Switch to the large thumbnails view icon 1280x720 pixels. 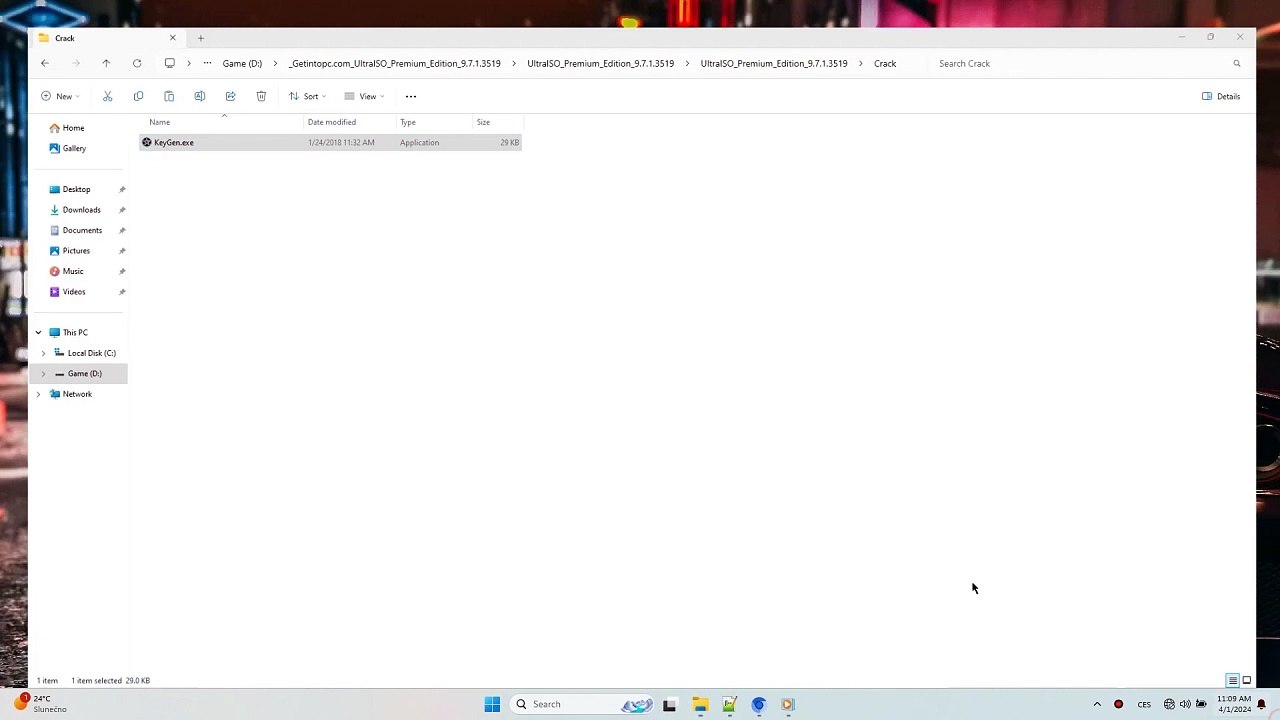[1247, 680]
